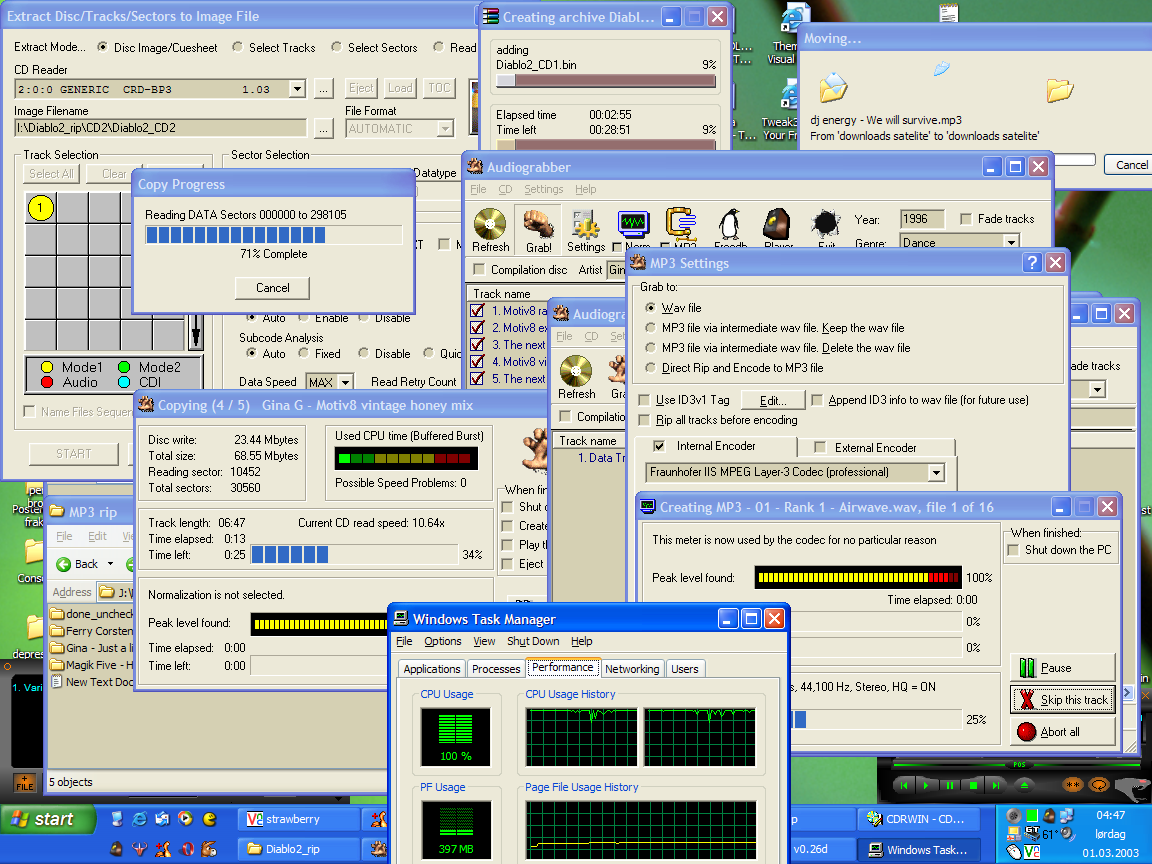
Task: Click the media player stop button
Action: pyautogui.click(x=973, y=785)
